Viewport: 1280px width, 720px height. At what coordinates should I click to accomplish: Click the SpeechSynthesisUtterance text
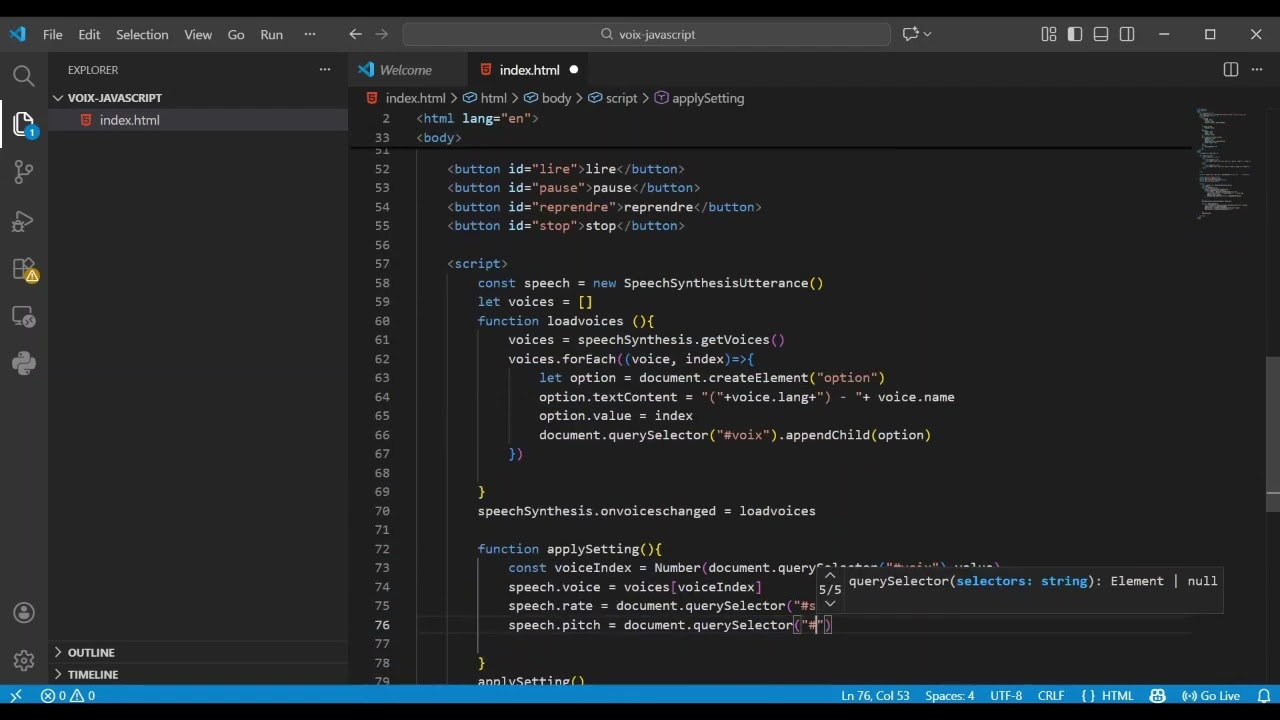point(715,283)
